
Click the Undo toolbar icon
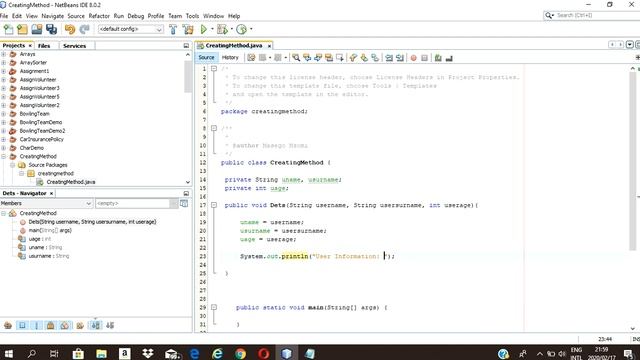pos(70,29)
